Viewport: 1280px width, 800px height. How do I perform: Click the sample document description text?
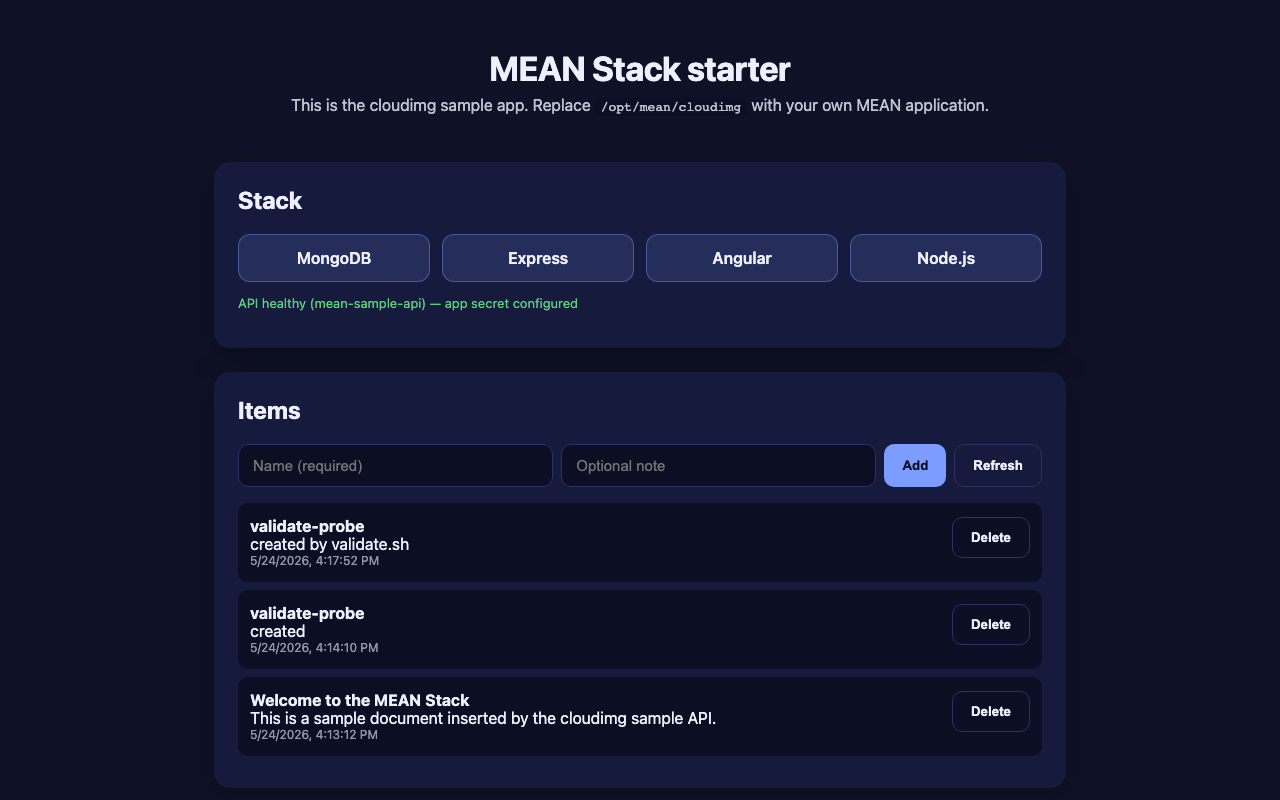point(483,718)
